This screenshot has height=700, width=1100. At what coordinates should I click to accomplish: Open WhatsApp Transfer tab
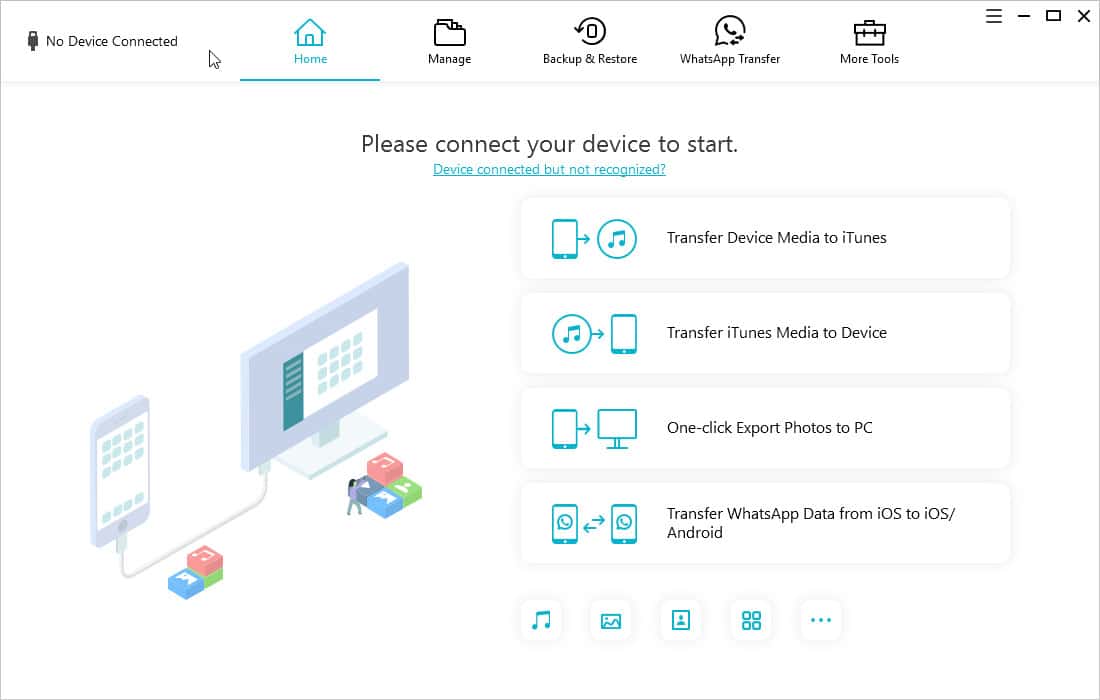point(729,42)
